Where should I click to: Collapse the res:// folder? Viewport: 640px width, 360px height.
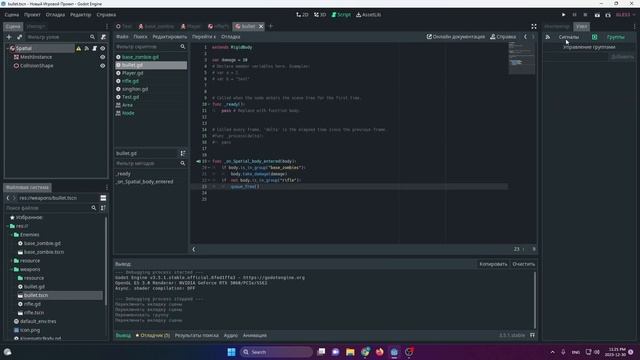click(x=8, y=226)
